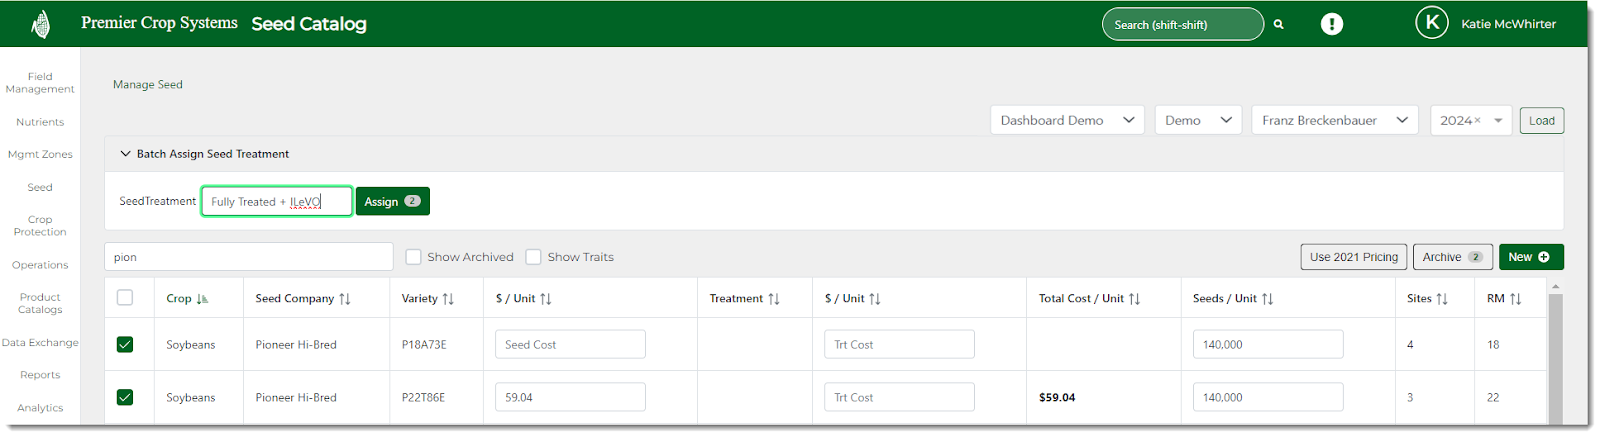Click Trt Cost field for P18A73E

point(900,344)
